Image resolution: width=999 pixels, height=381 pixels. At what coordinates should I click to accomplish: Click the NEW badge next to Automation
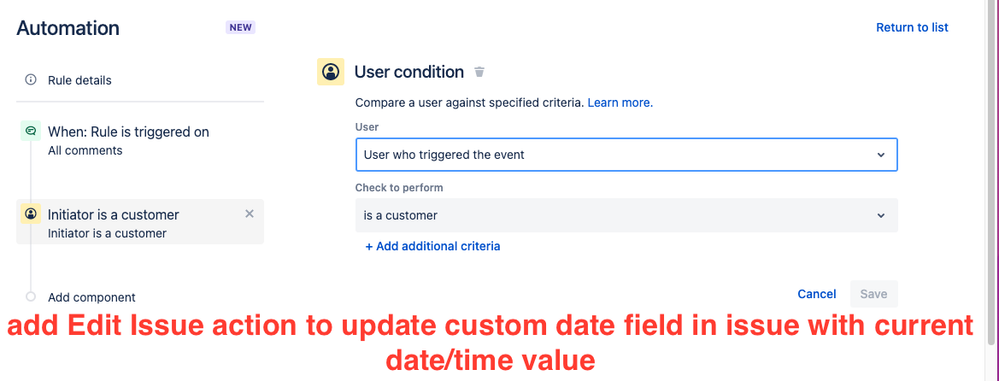(x=240, y=28)
